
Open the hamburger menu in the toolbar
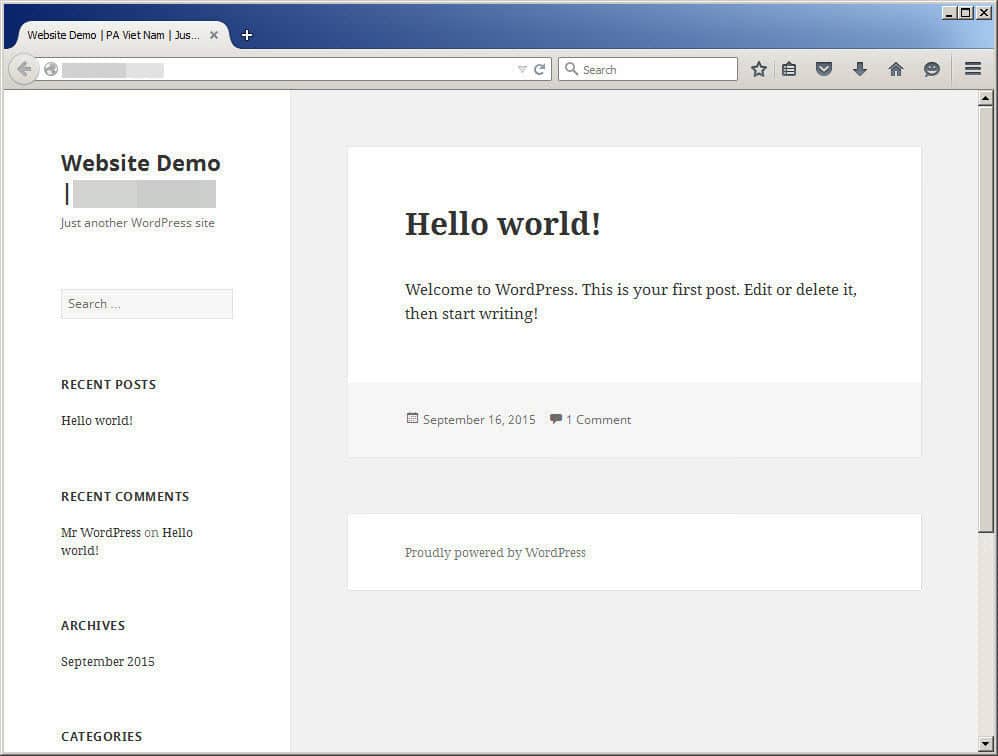[972, 69]
